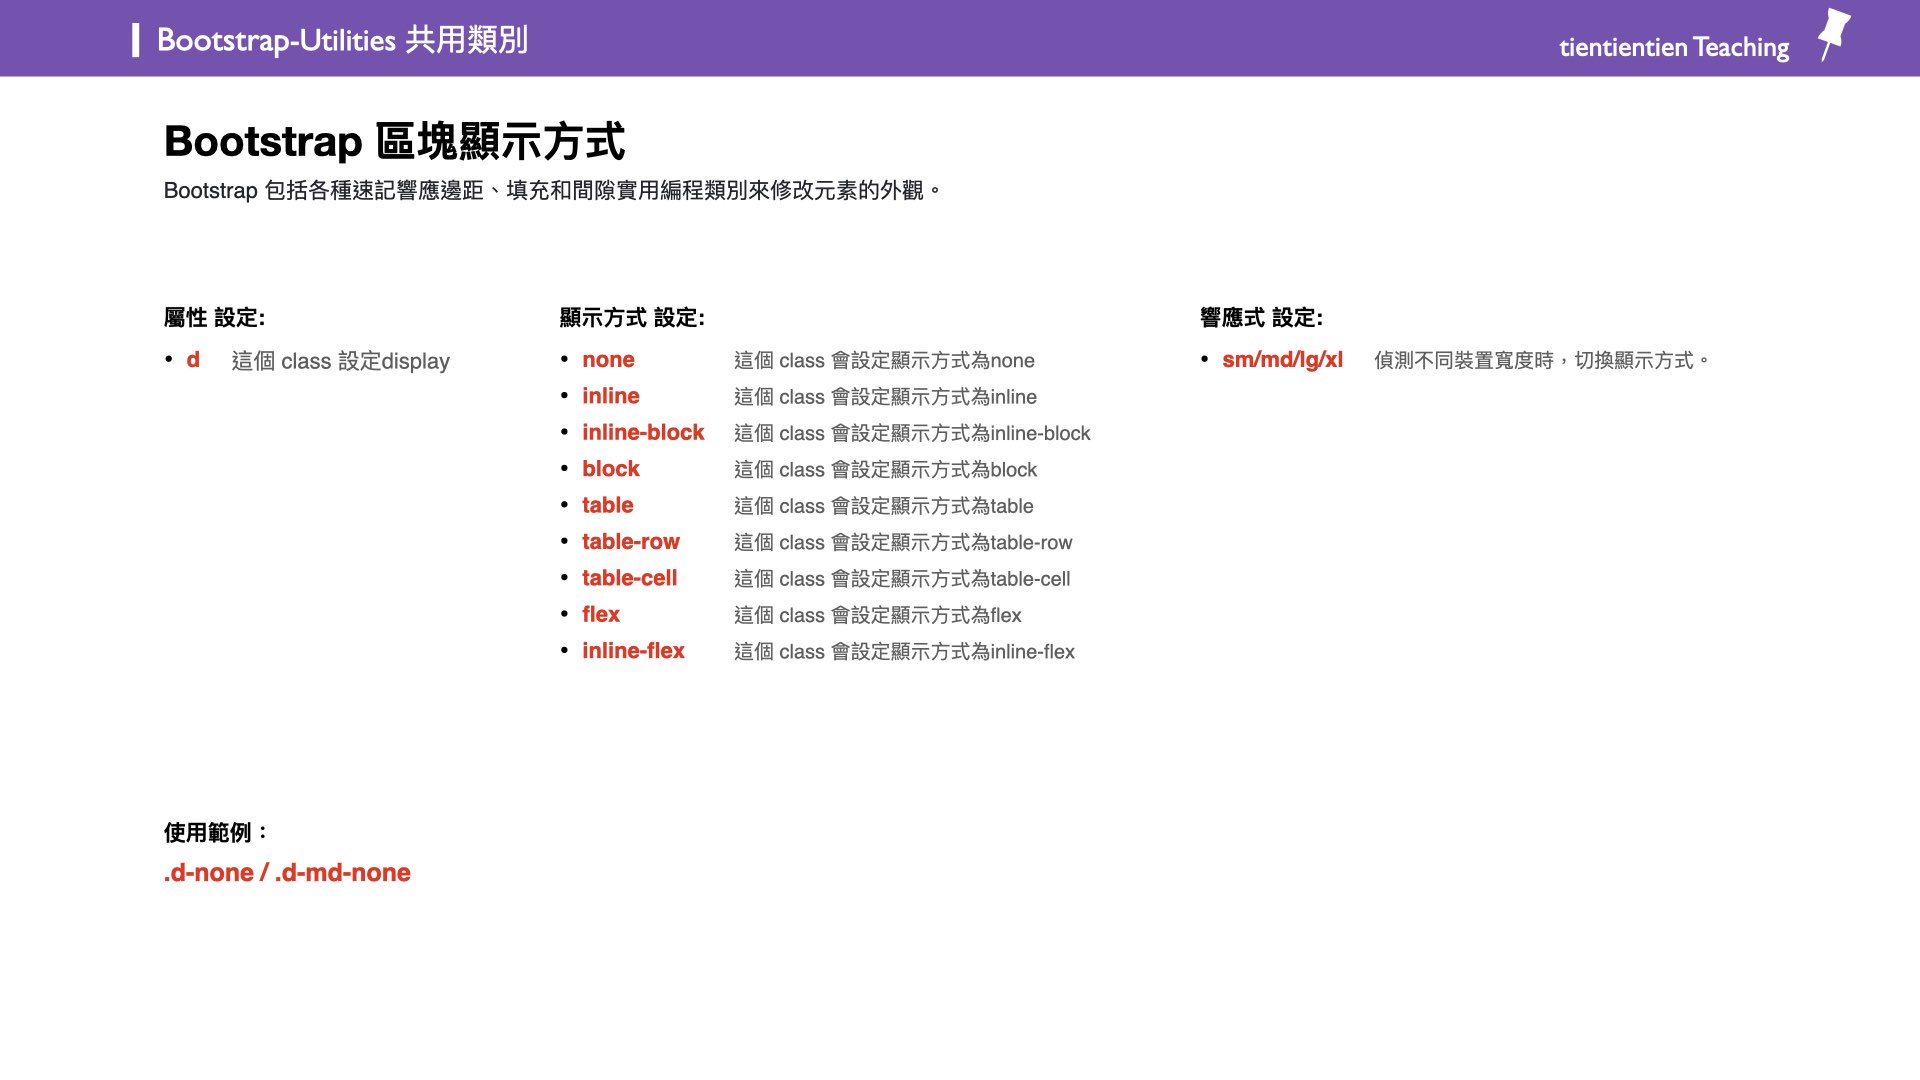The width and height of the screenshot is (1920, 1080).
Task: Click the red 'd' attribute label
Action: [192, 361]
